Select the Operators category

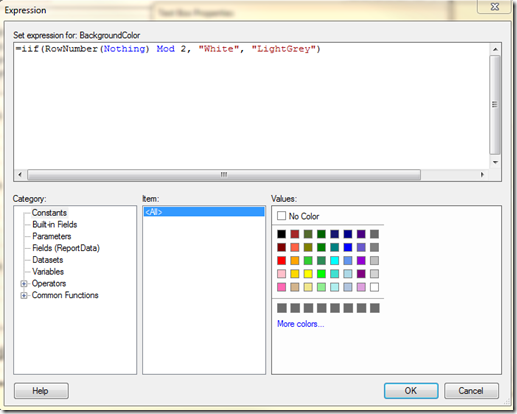(x=49, y=283)
